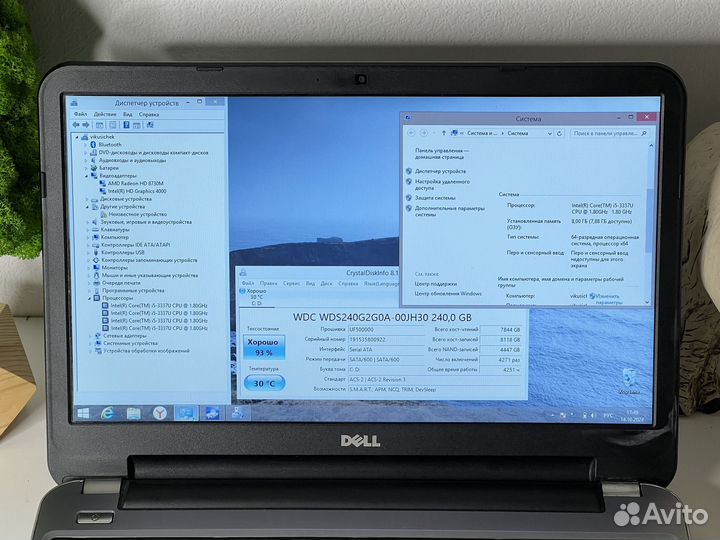Viewport: 720px width, 540px height.
Task: Select the Батареи category icon
Action: (94, 168)
